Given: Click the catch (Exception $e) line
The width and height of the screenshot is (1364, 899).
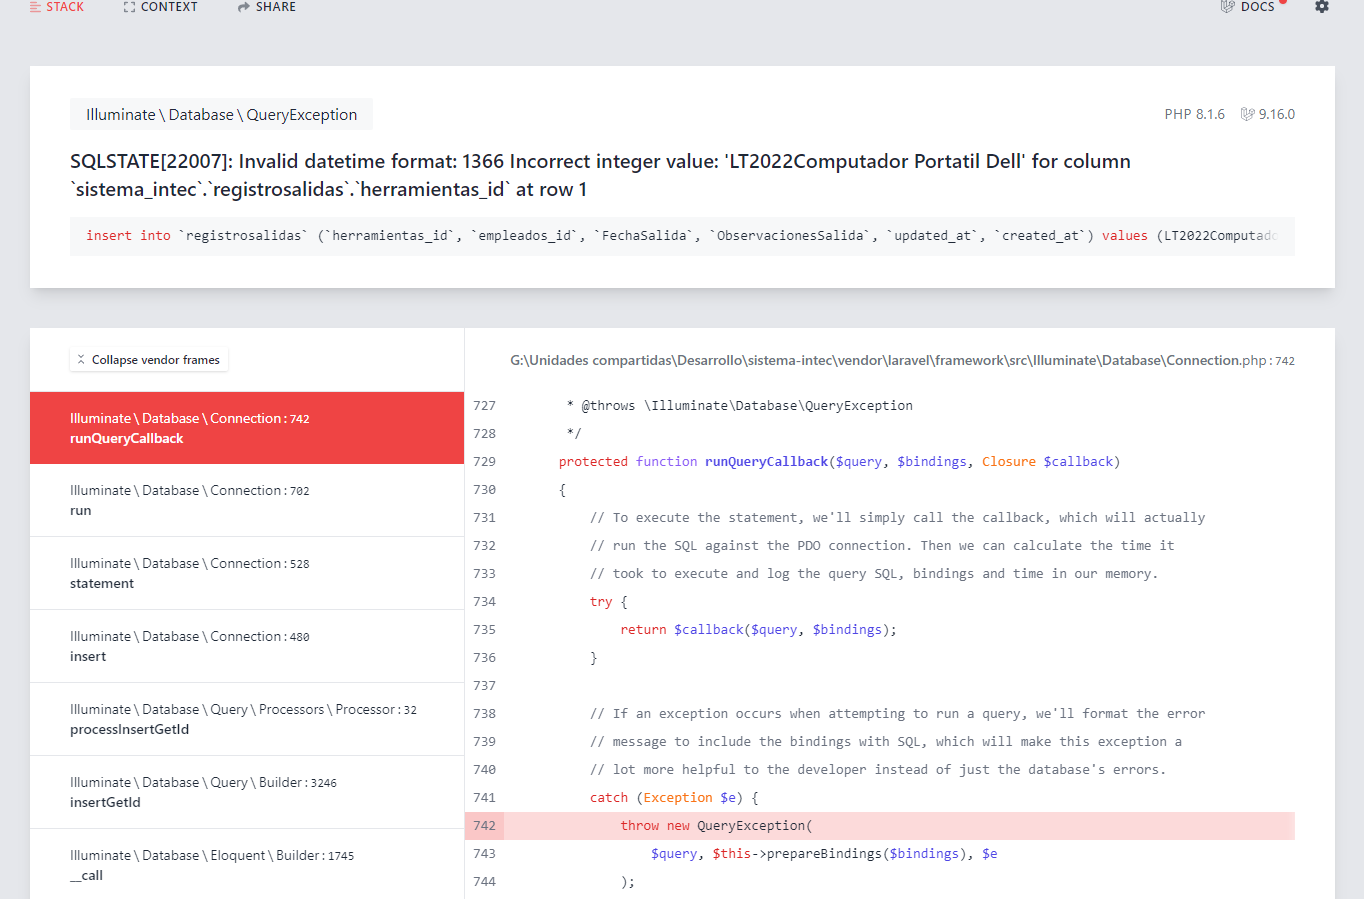Looking at the screenshot, I should pos(674,798).
